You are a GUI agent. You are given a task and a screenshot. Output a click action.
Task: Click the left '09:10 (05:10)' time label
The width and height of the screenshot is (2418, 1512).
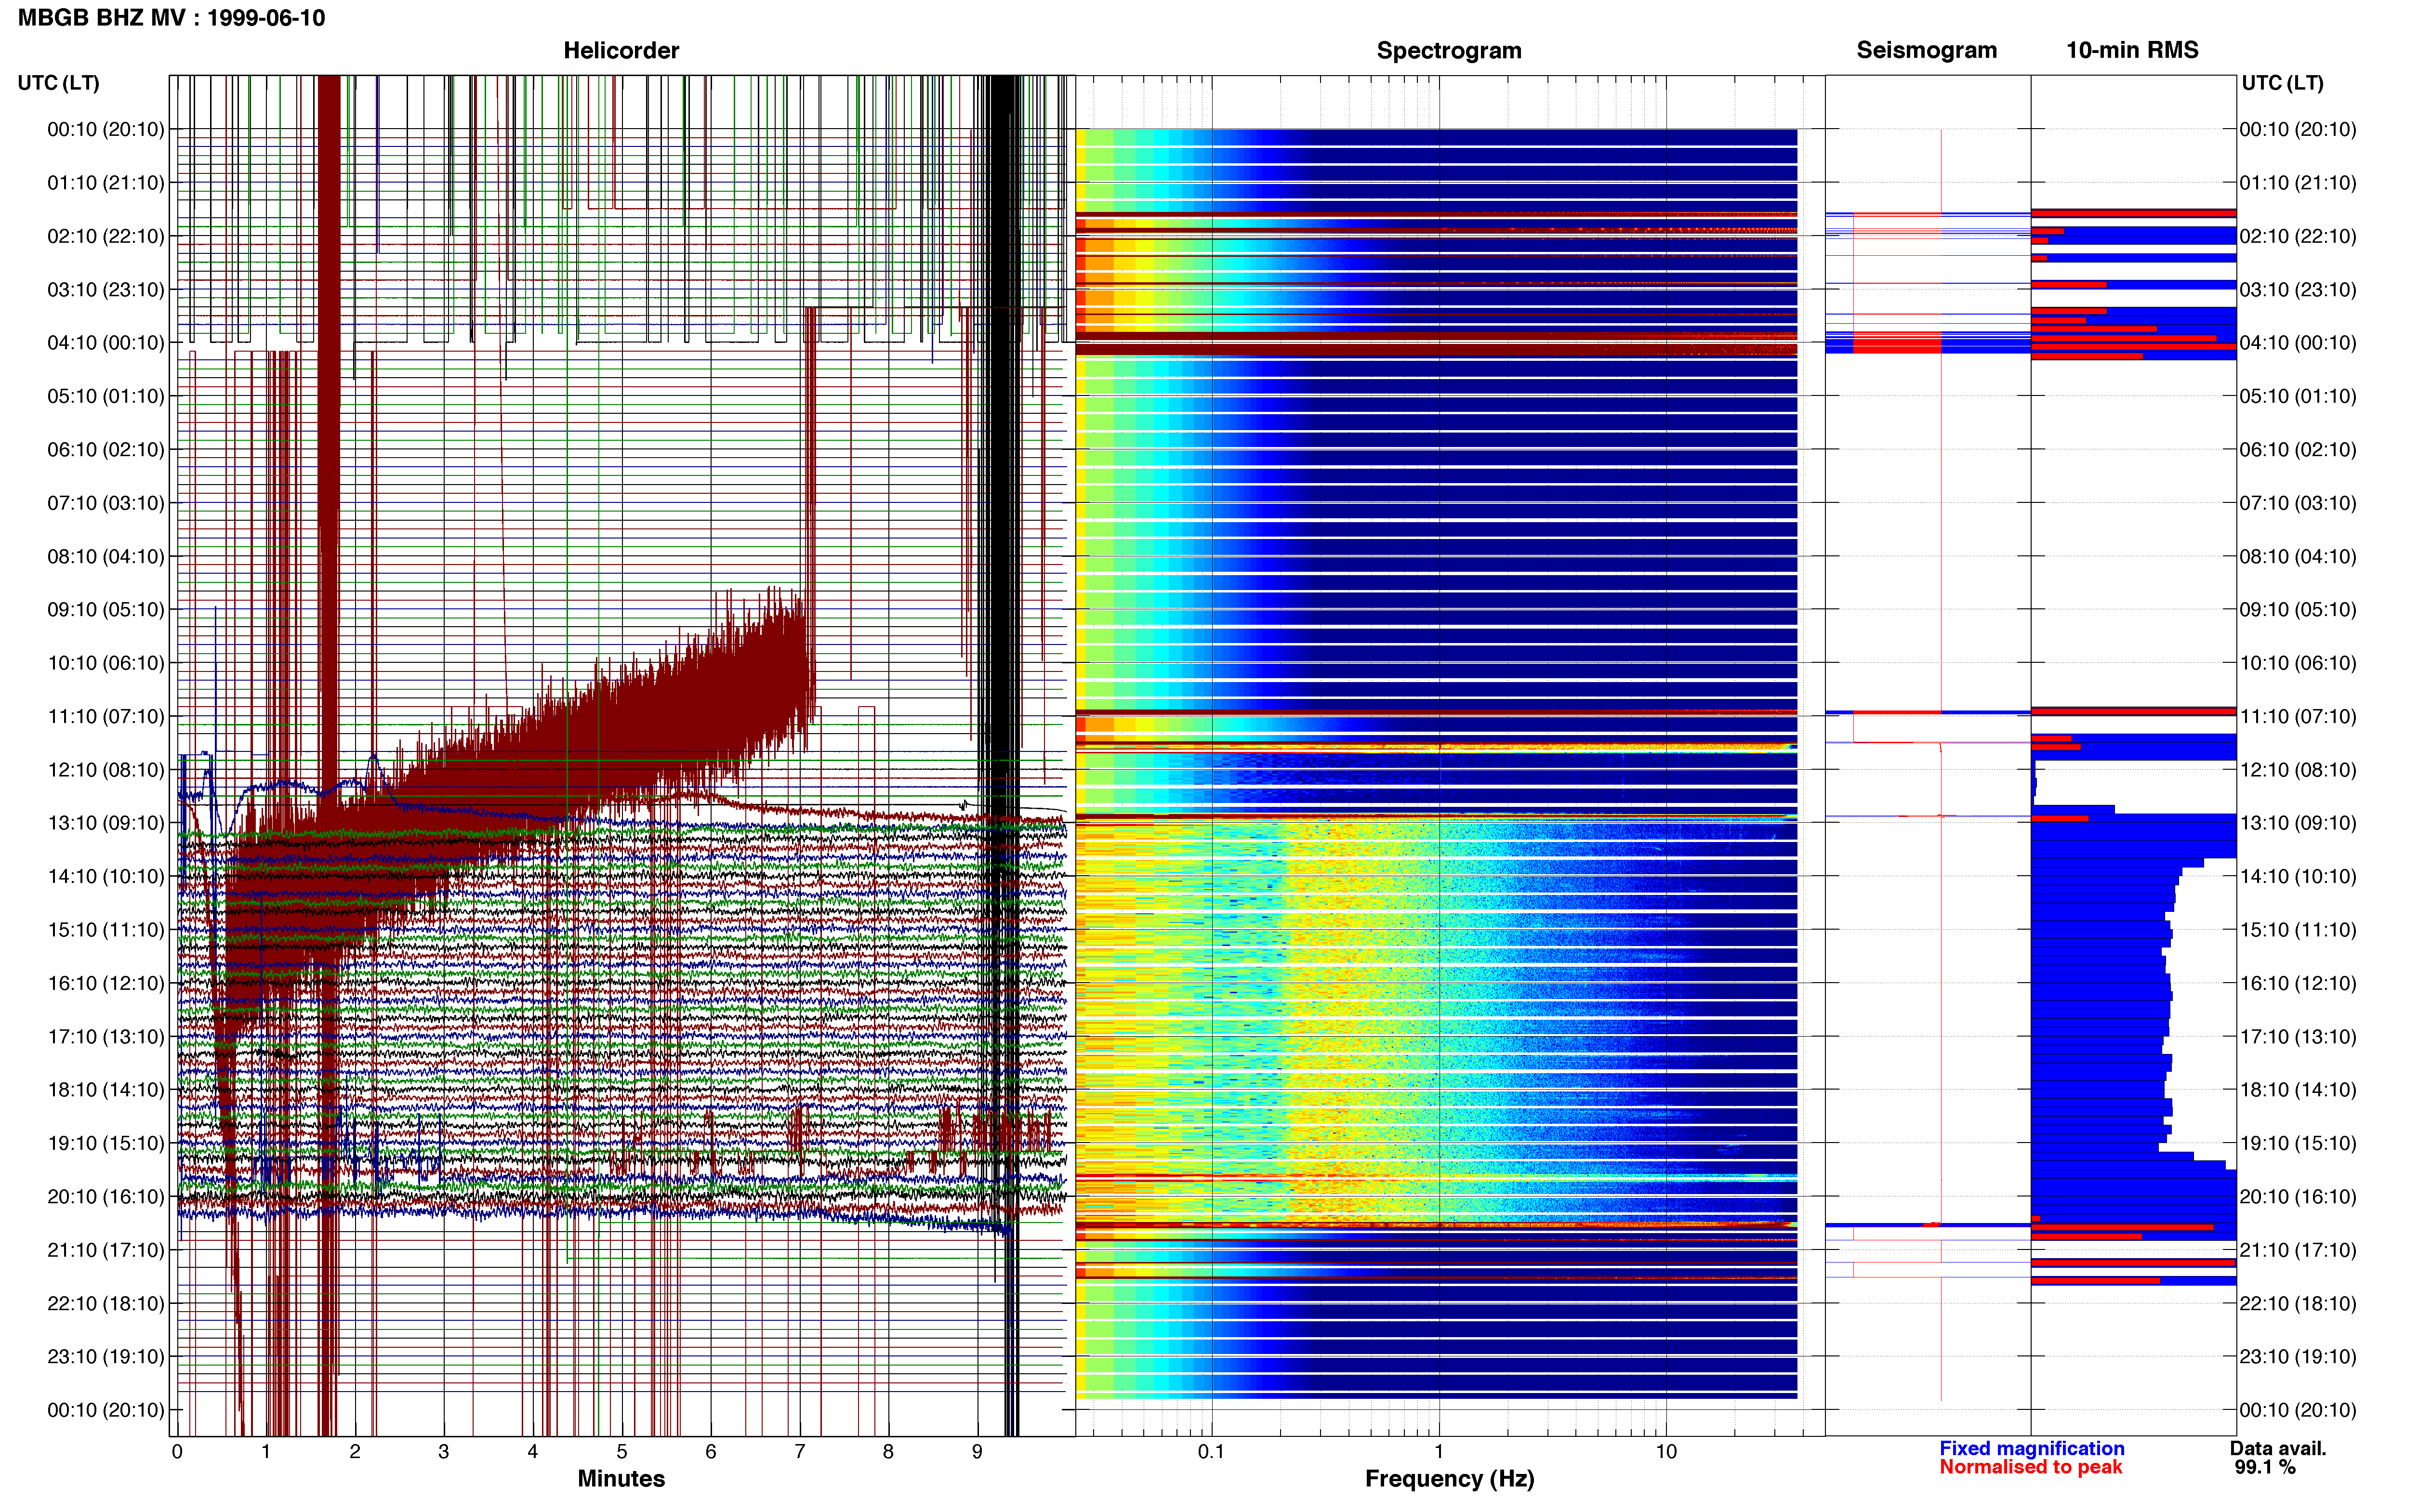tap(106, 610)
